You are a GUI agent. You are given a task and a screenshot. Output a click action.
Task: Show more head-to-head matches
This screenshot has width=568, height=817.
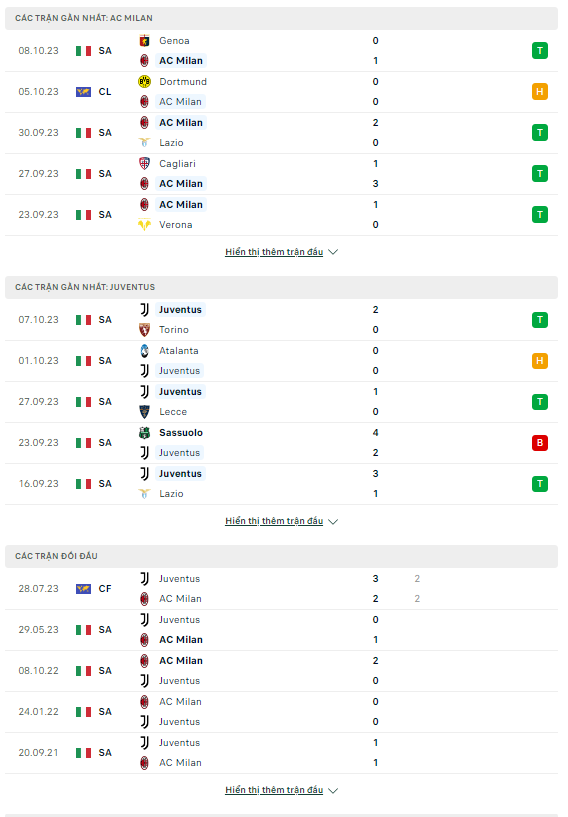[x=281, y=790]
